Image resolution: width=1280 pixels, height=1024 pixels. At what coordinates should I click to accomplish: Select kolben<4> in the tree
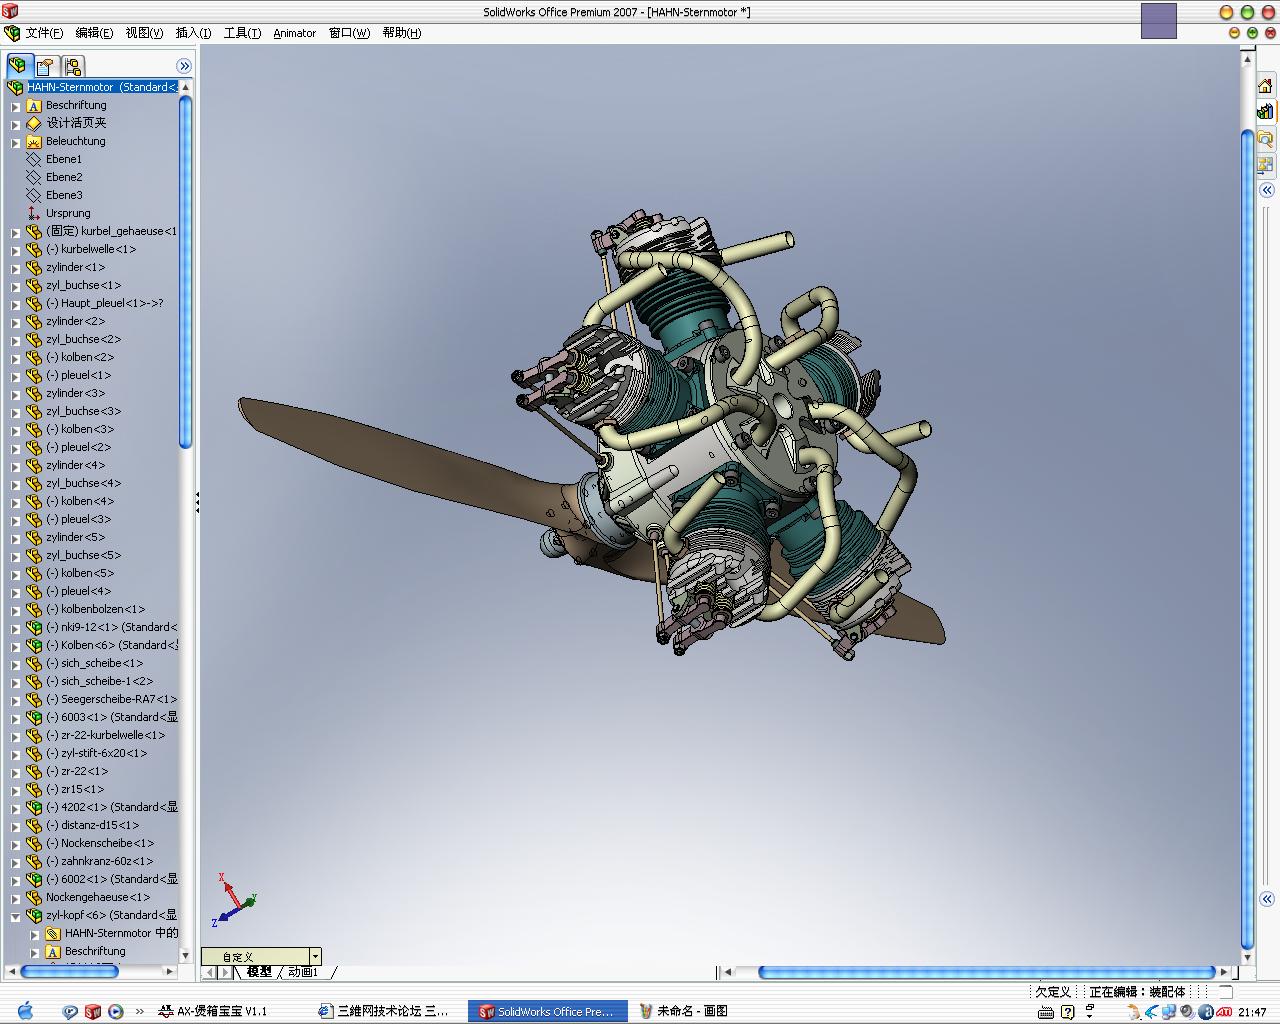[x=80, y=501]
